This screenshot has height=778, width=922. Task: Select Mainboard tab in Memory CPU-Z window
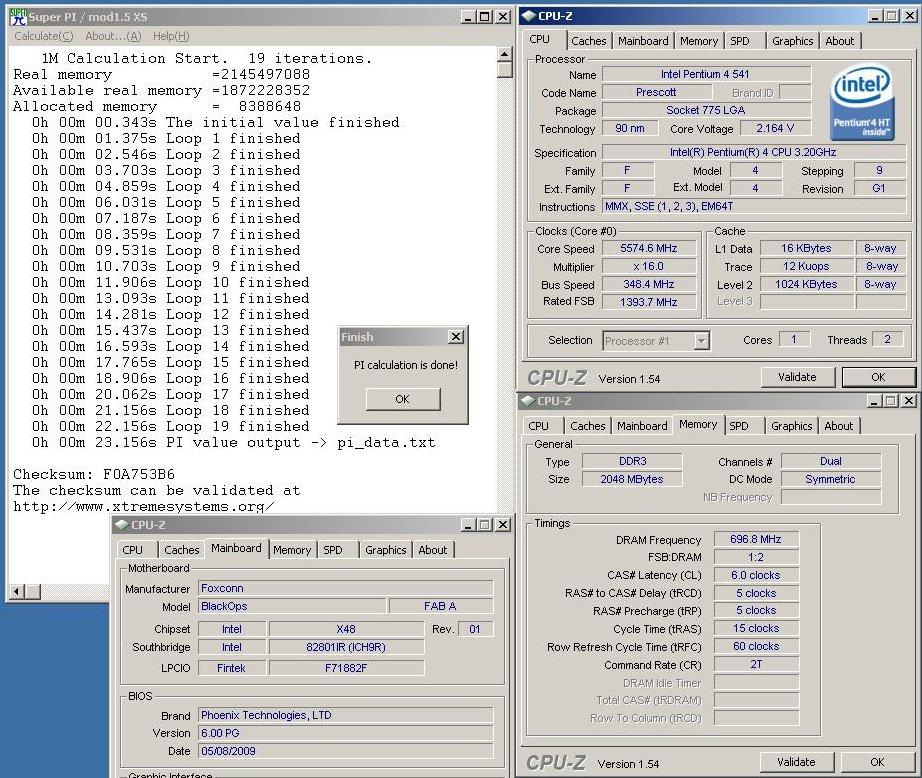pos(642,426)
